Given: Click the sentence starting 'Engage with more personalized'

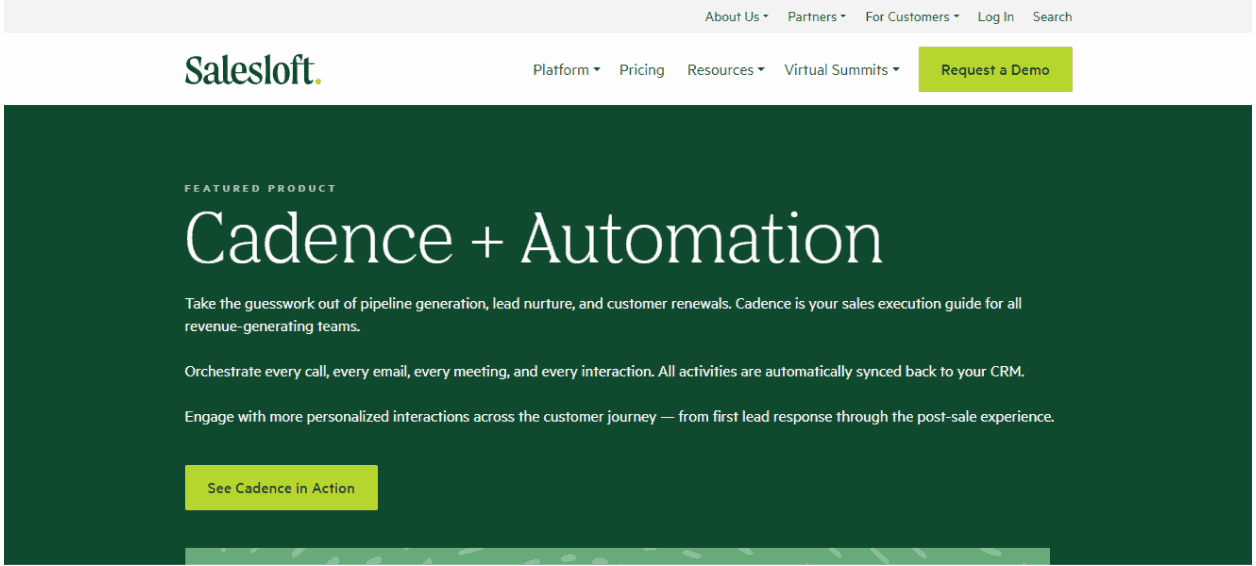Looking at the screenshot, I should pos(620,416).
